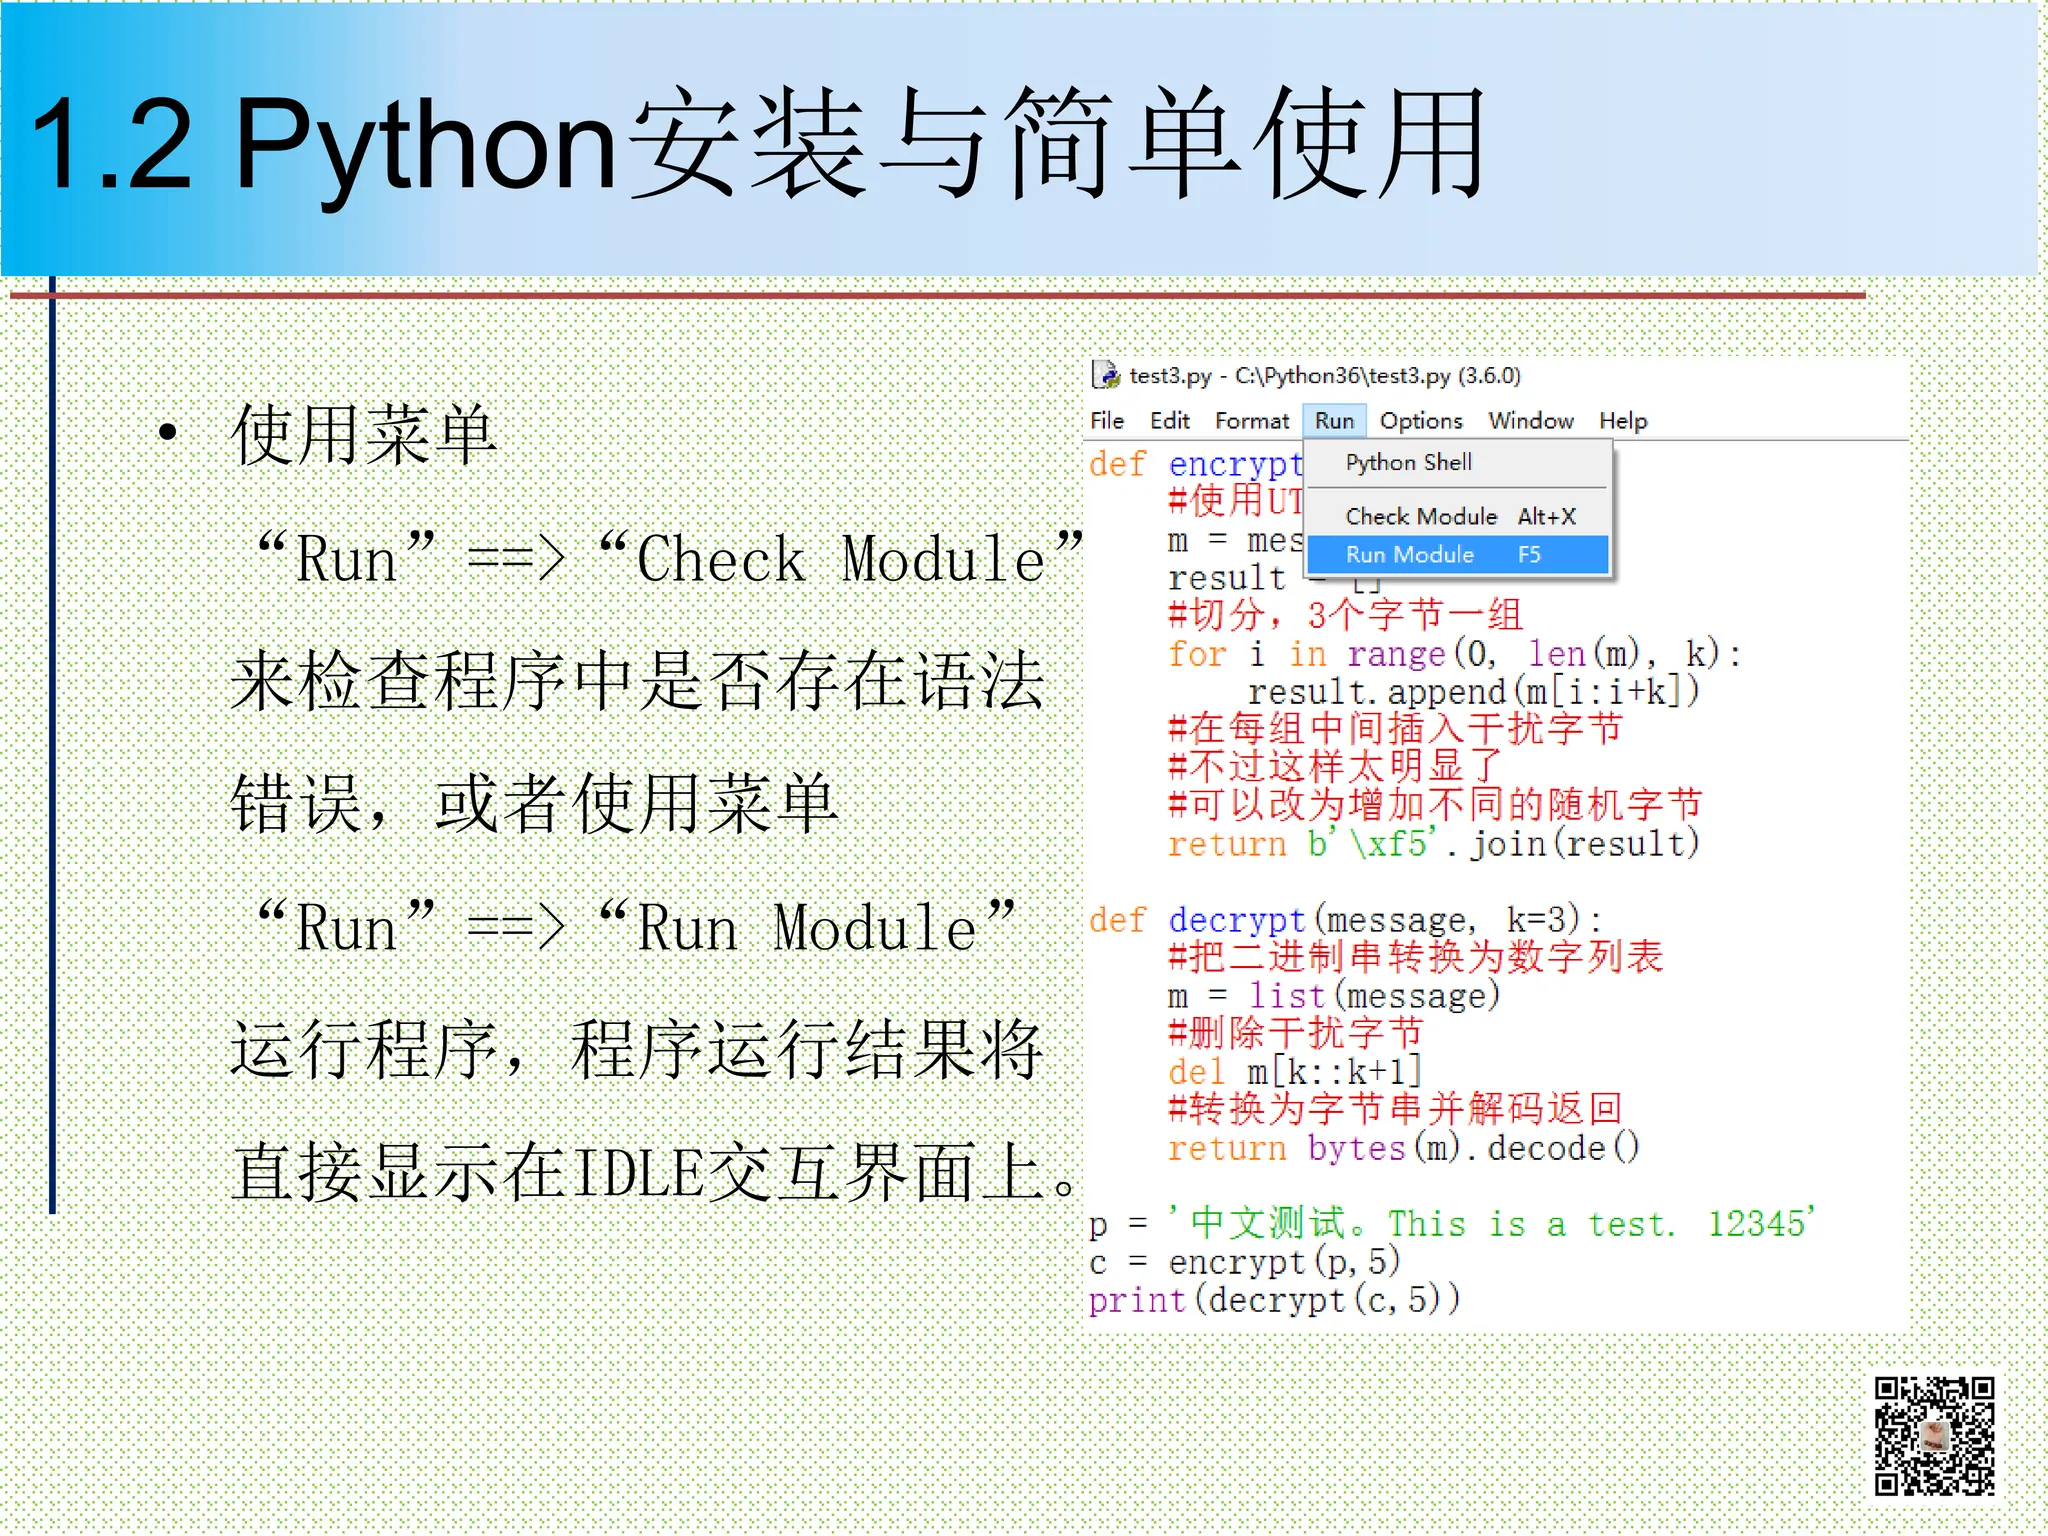Click code line 'result.append(m[i:i+k])'

pyautogui.click(x=1473, y=692)
